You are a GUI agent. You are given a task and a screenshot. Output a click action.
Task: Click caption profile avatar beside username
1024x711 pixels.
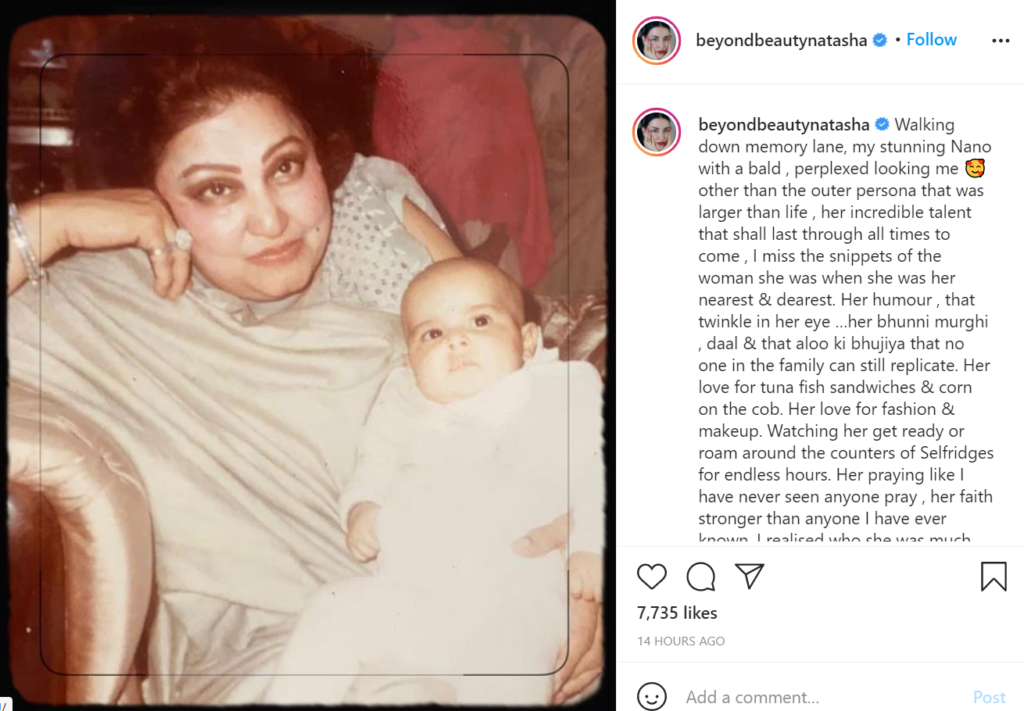pyautogui.click(x=656, y=132)
